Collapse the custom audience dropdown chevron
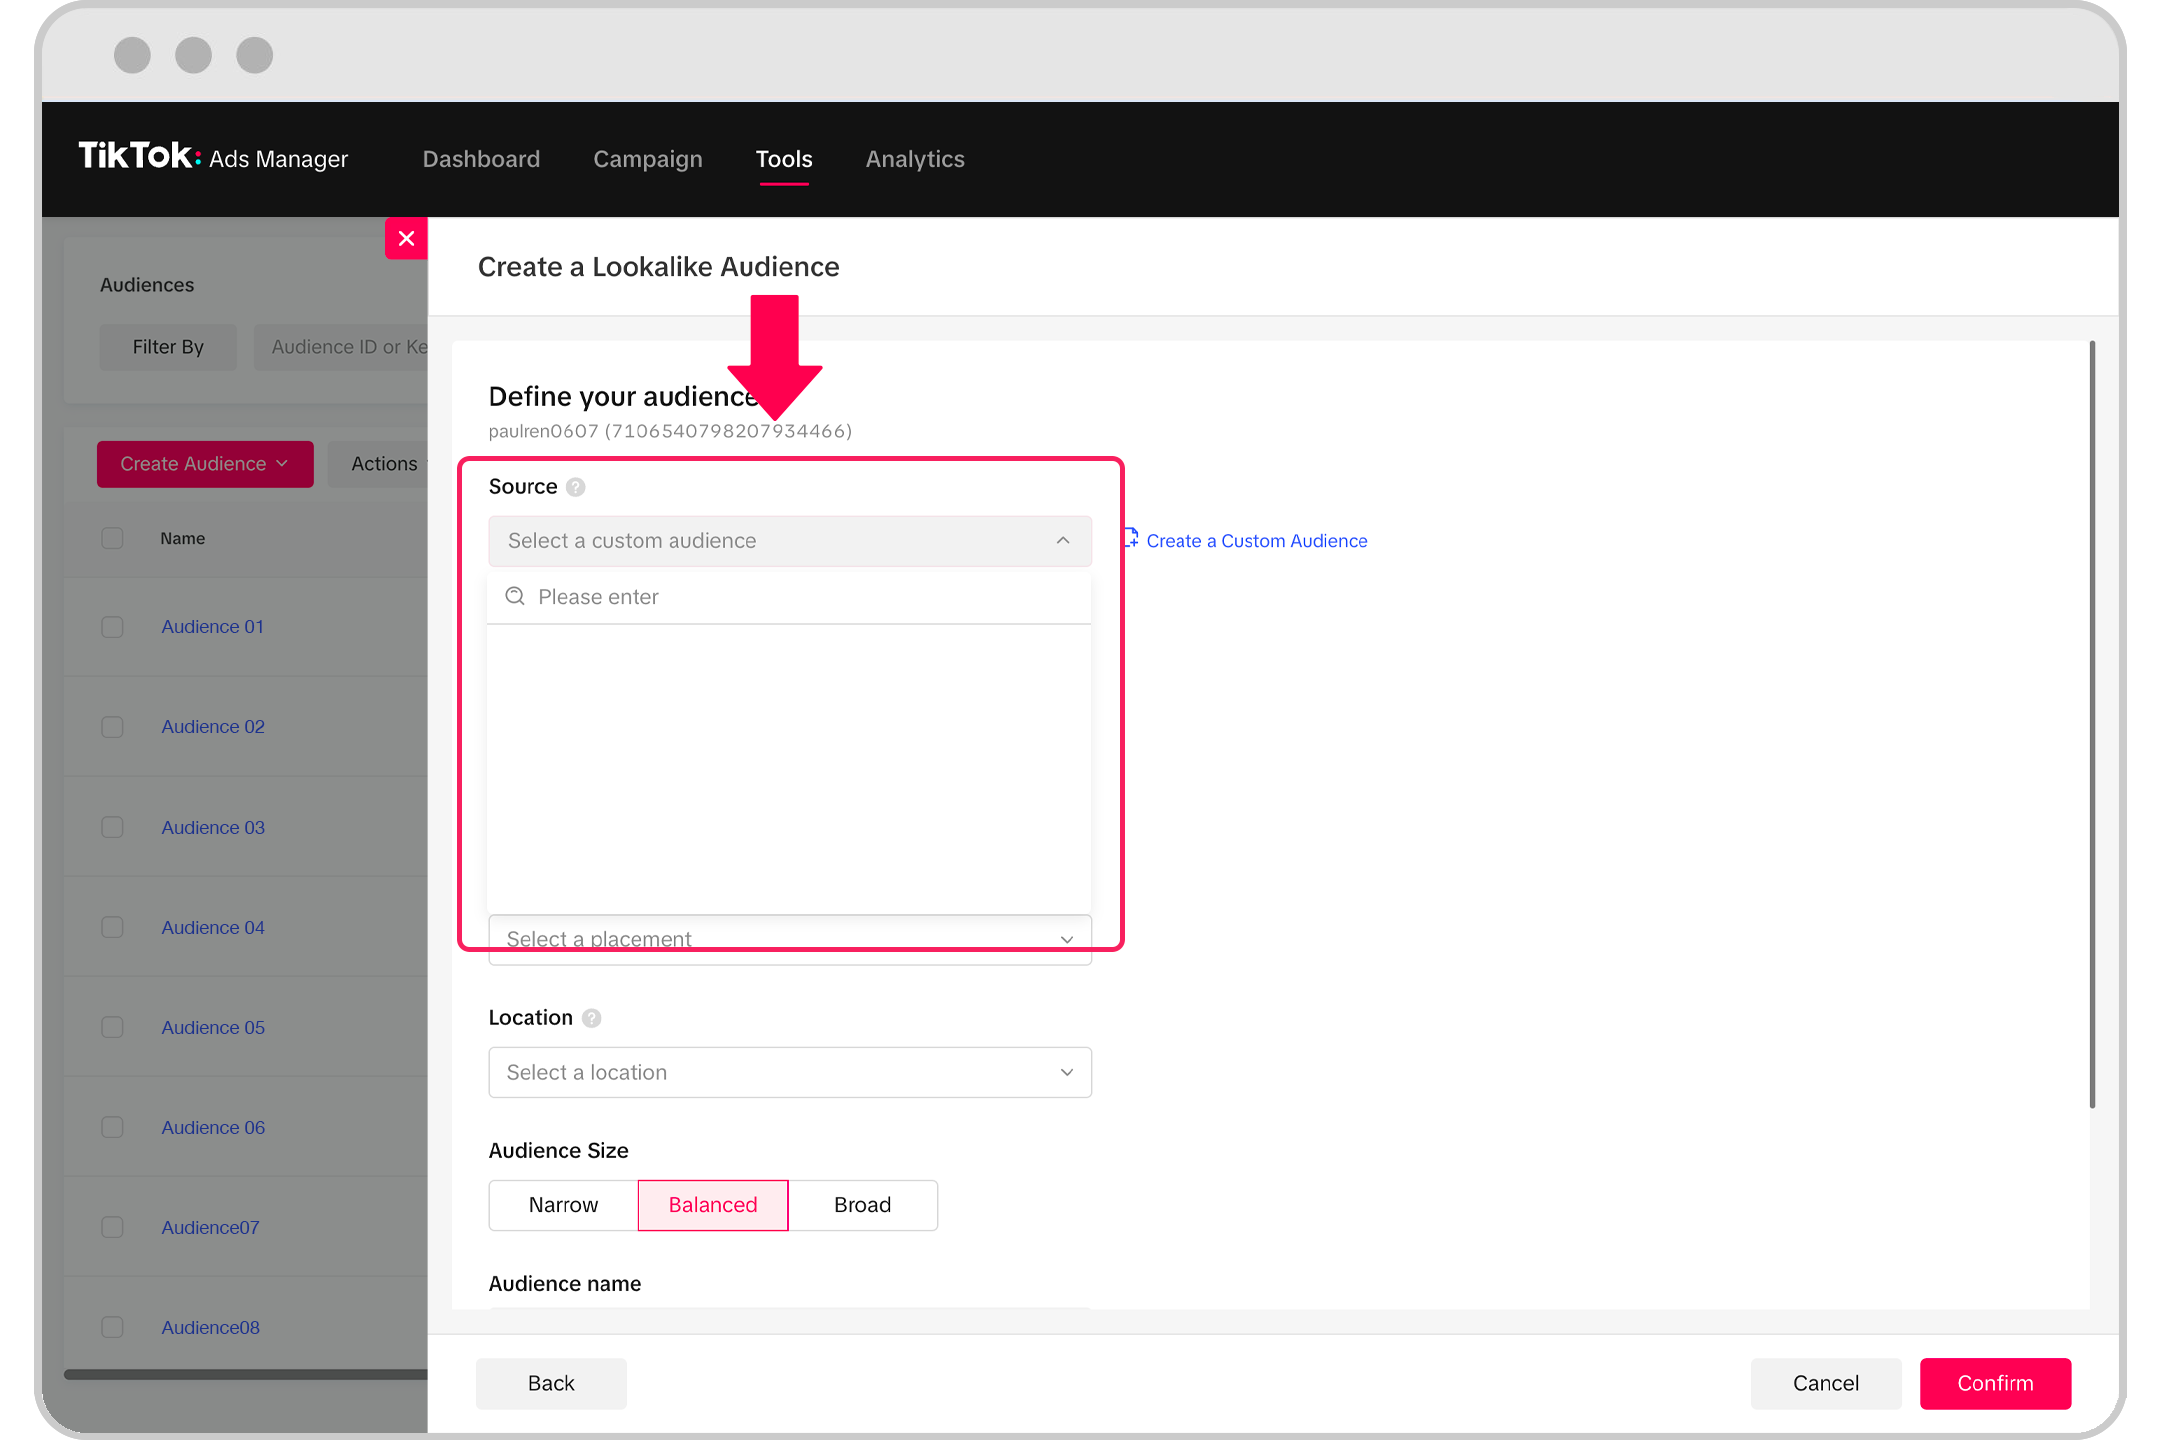The width and height of the screenshot is (2160, 1440). (x=1063, y=540)
